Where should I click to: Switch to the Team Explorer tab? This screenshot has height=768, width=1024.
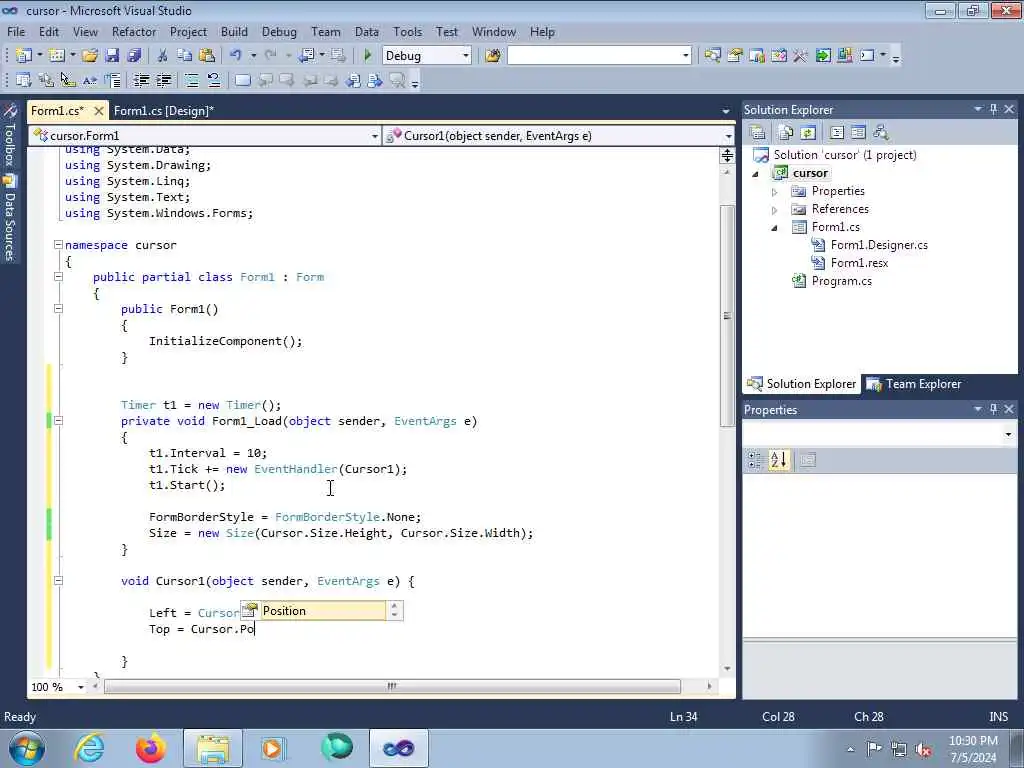point(914,384)
